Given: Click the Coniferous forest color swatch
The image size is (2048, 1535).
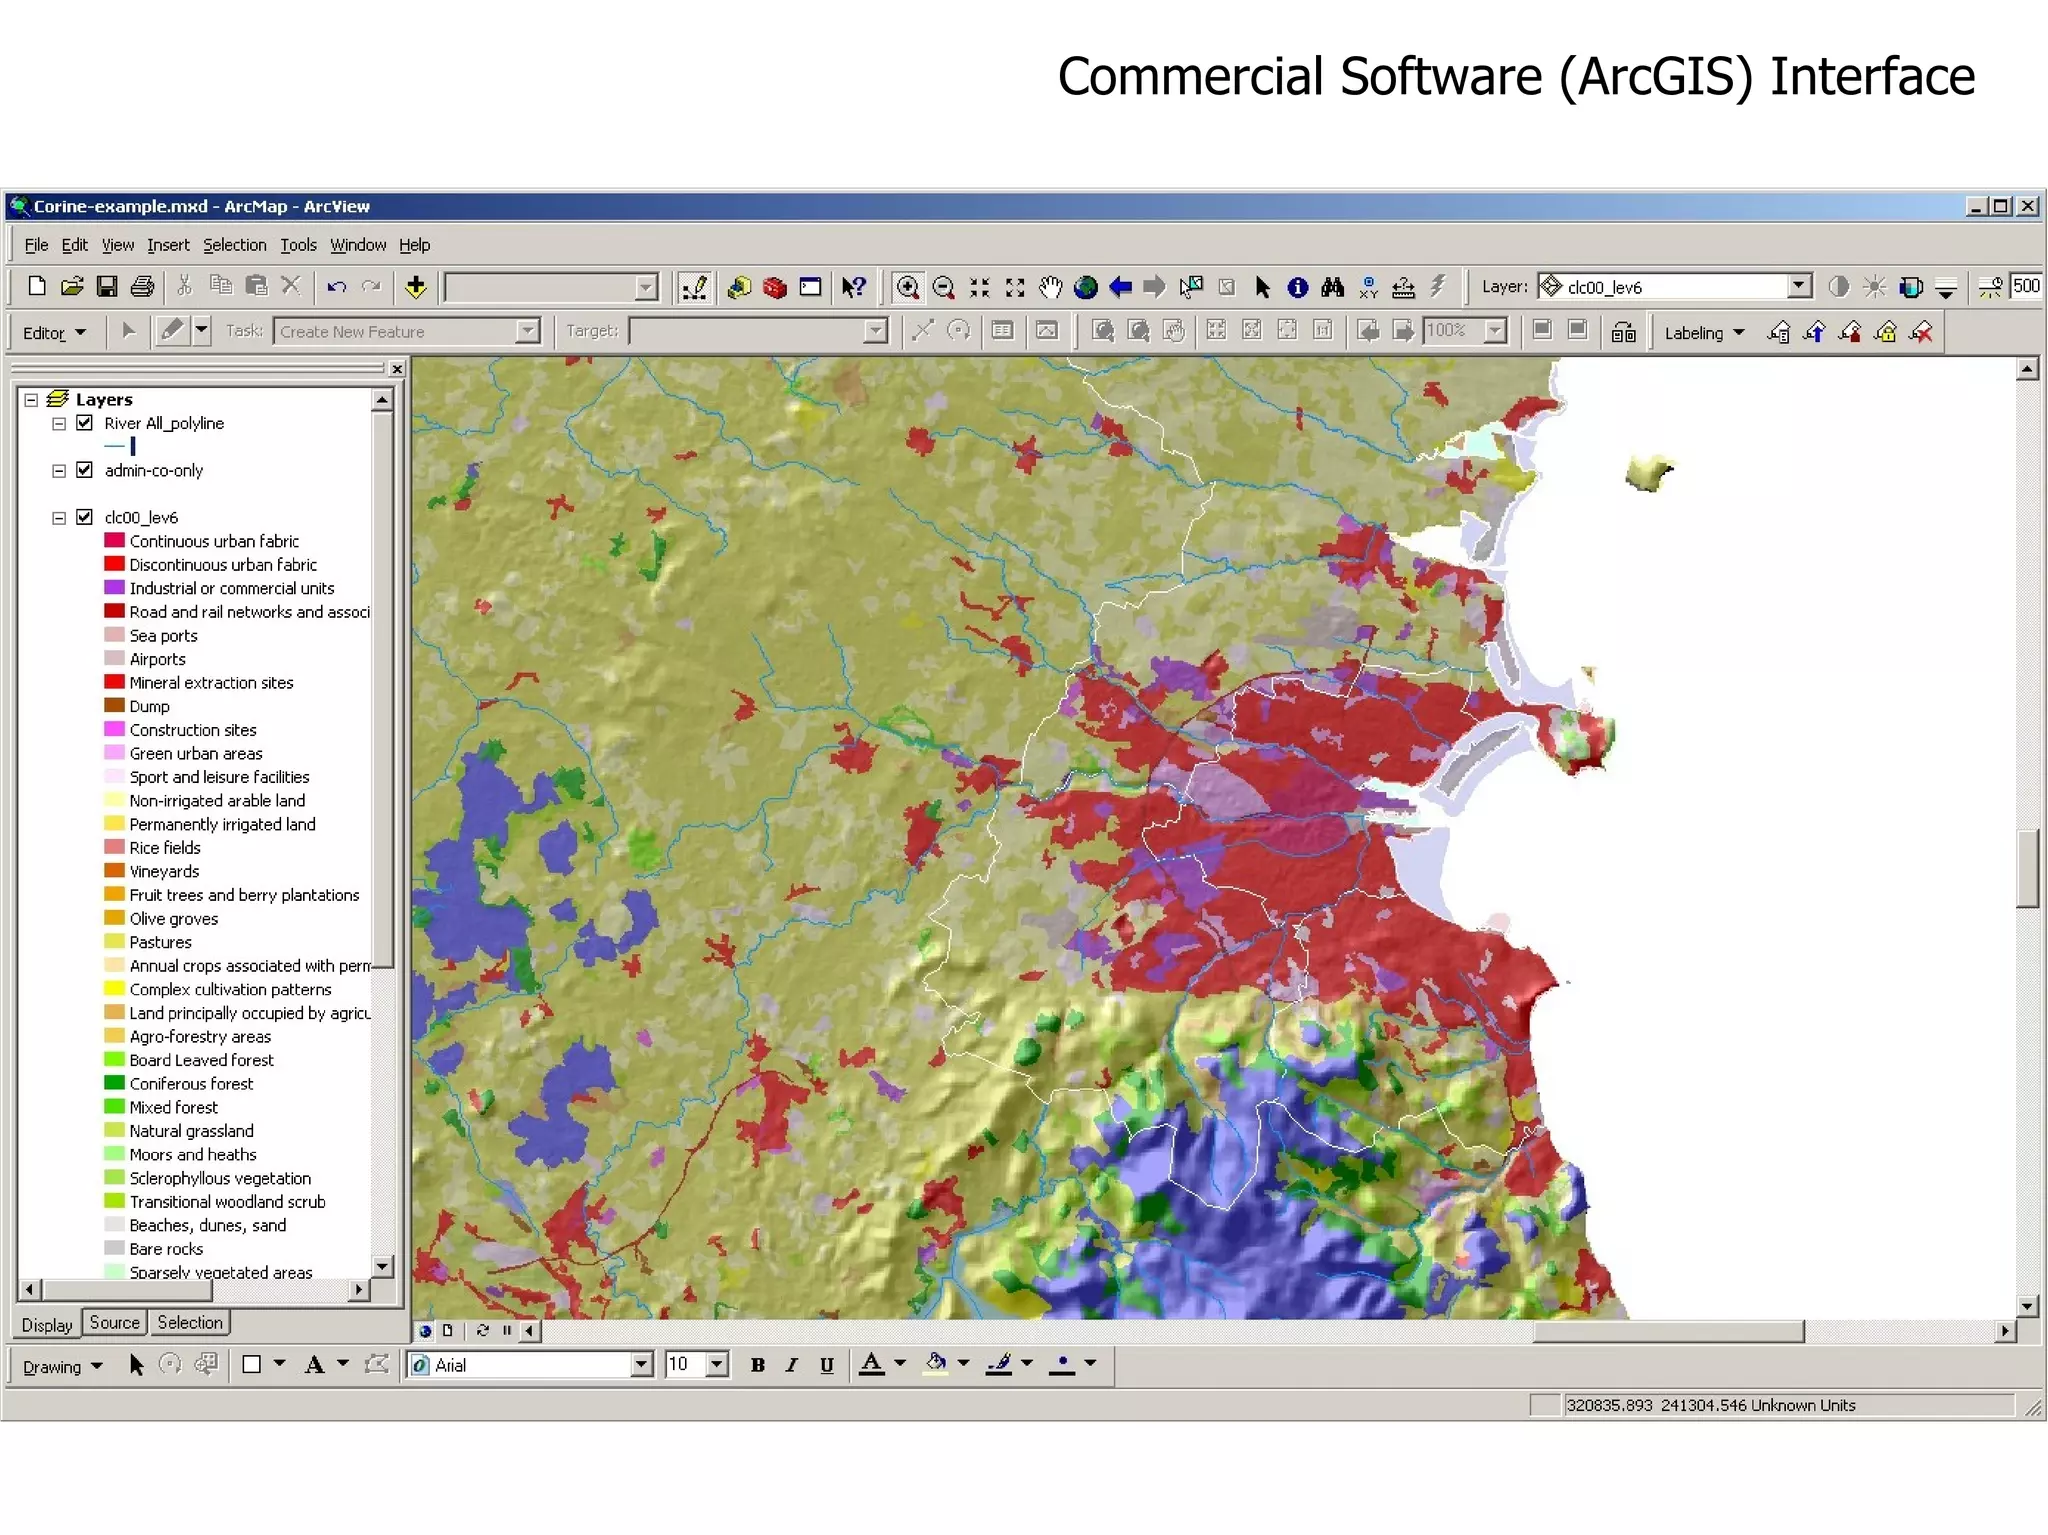Looking at the screenshot, I should 114,1083.
